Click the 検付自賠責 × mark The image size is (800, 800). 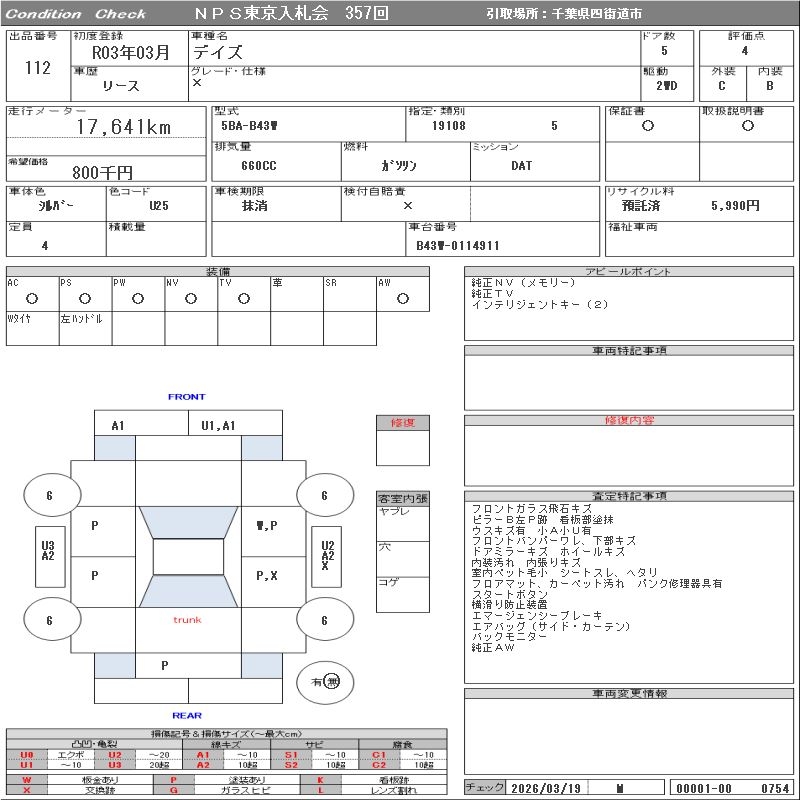408,206
